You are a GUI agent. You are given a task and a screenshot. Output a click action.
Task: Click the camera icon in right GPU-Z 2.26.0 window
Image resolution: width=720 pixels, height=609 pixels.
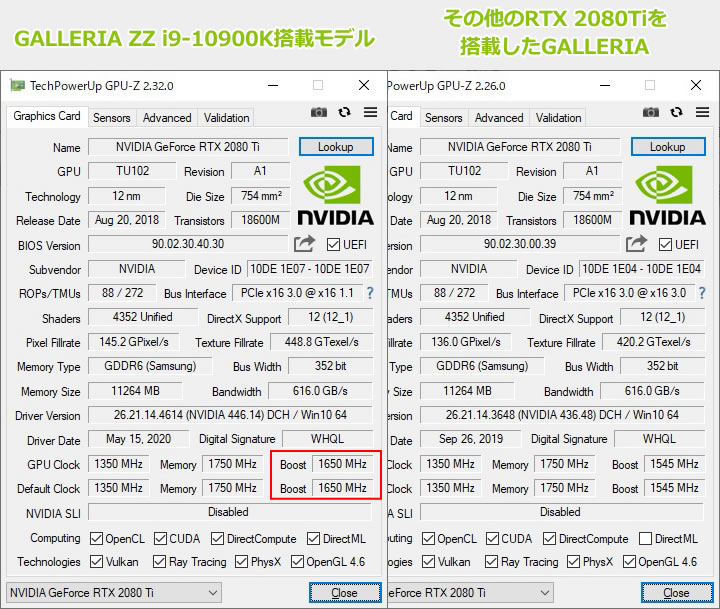click(x=651, y=112)
